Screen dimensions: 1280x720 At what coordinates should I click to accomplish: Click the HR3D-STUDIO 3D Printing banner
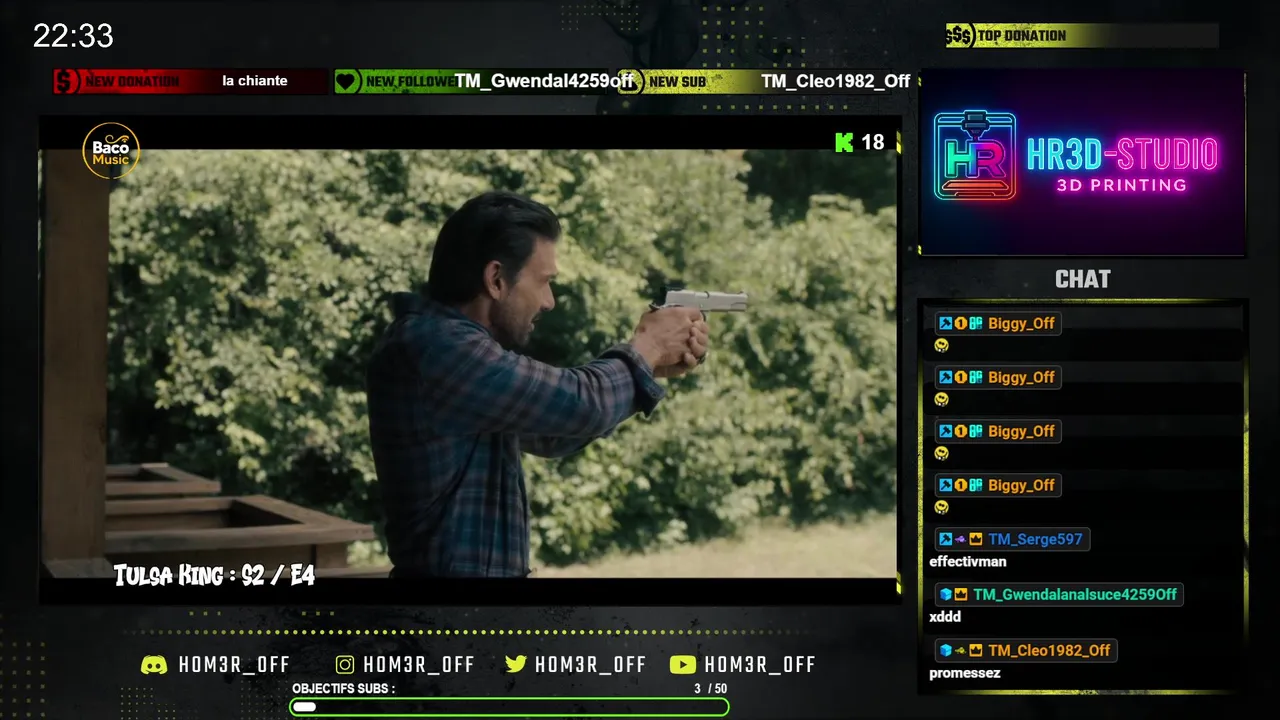click(x=1082, y=163)
